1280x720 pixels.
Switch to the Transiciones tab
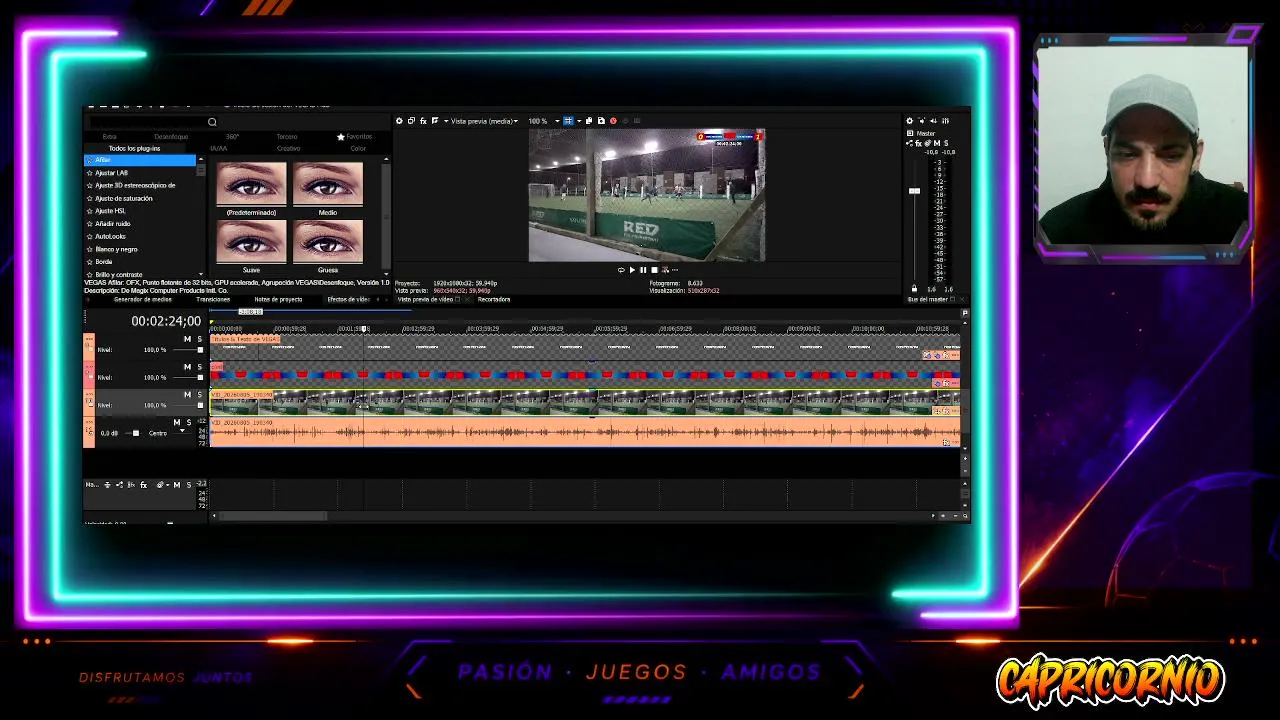click(213, 299)
